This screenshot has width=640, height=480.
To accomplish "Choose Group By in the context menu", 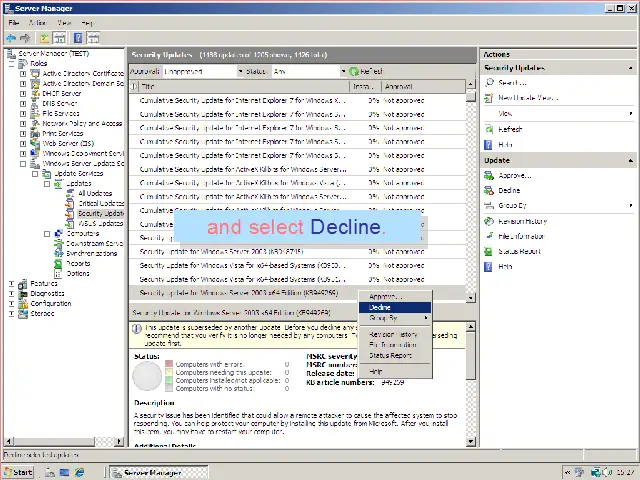I will [395, 318].
